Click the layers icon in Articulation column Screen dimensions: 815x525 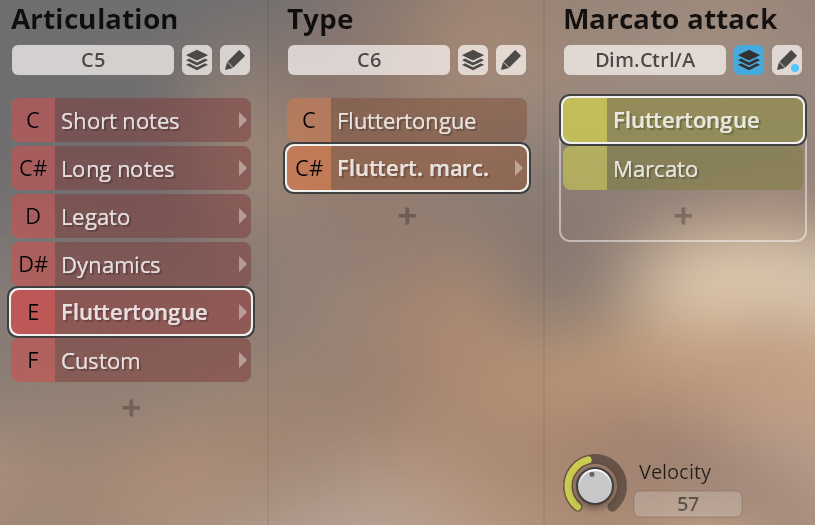197,60
